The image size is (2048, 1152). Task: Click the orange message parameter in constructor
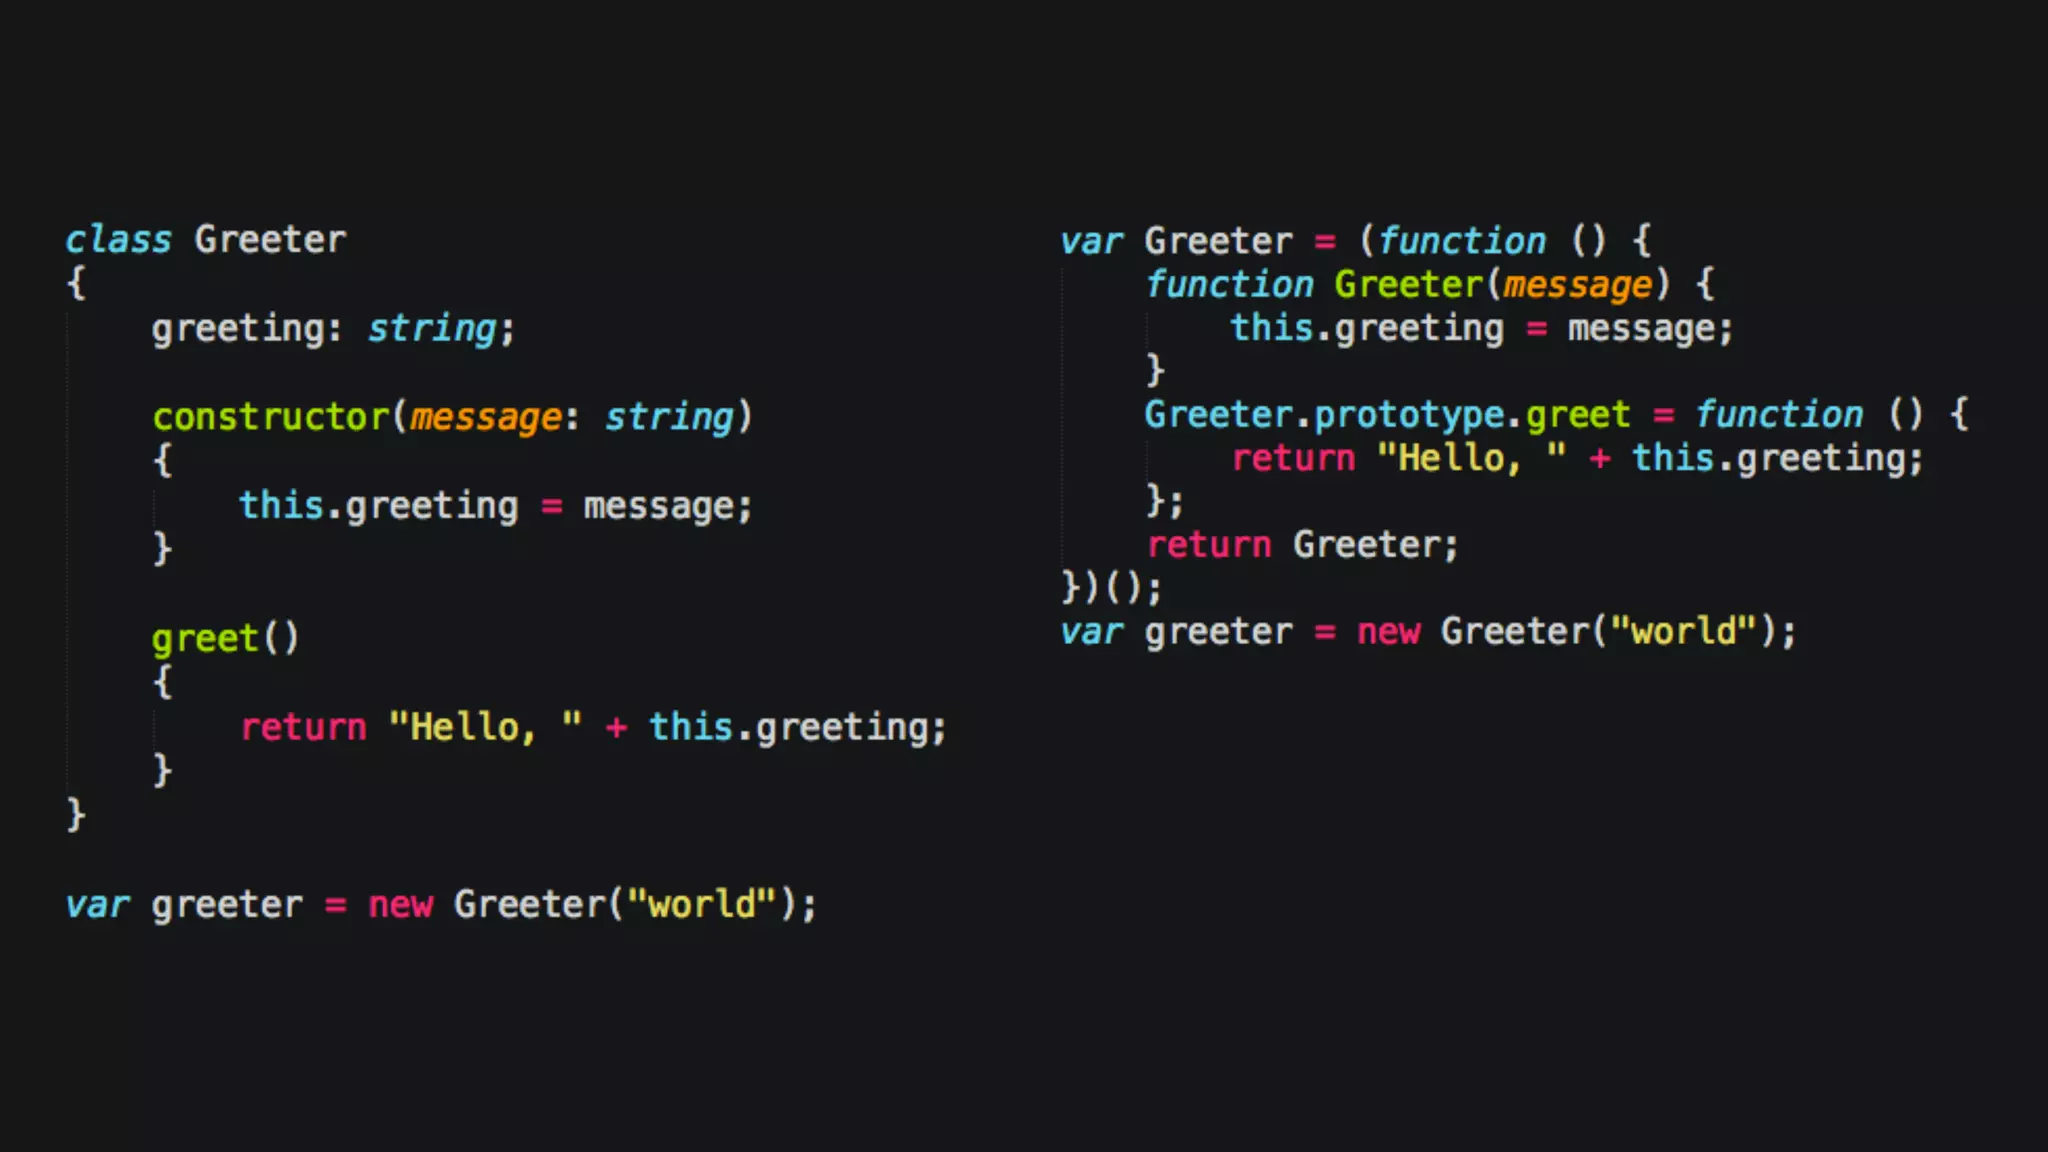pos(486,417)
